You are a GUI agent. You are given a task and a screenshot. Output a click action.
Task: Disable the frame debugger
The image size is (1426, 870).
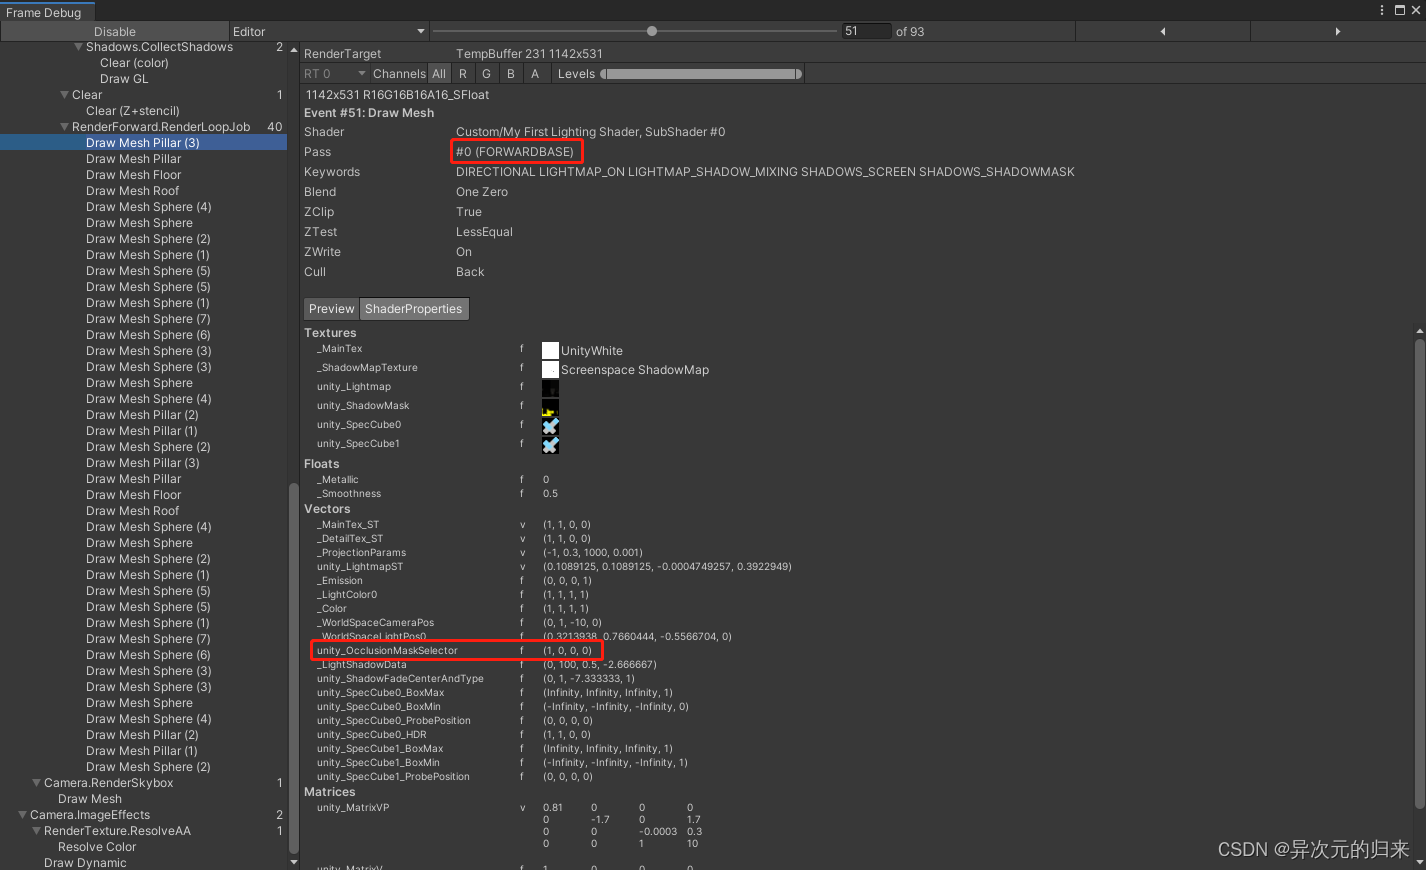tap(114, 31)
